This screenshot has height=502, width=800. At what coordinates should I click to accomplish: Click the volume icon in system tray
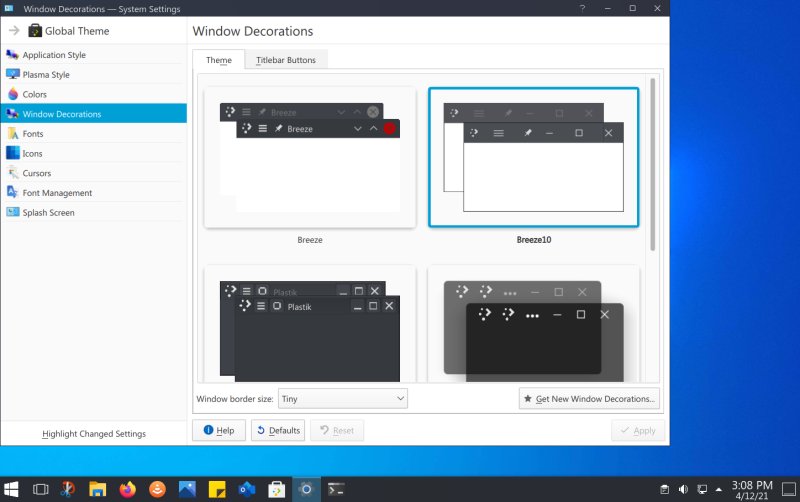click(683, 489)
